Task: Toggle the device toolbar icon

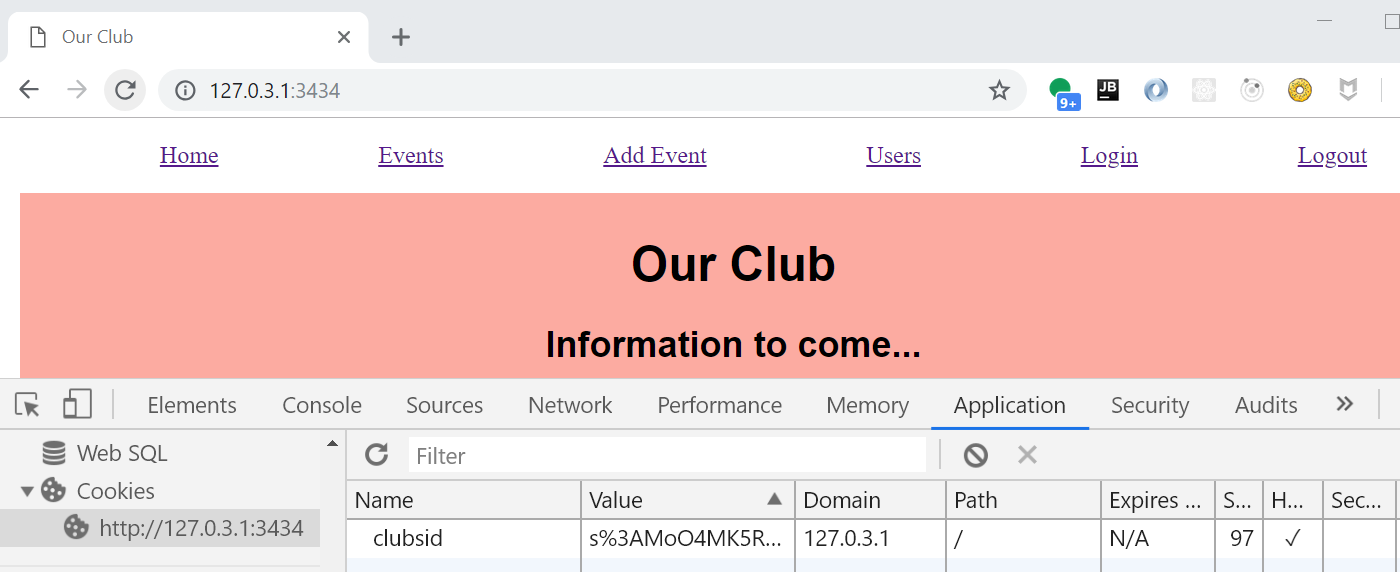Action: tap(77, 405)
